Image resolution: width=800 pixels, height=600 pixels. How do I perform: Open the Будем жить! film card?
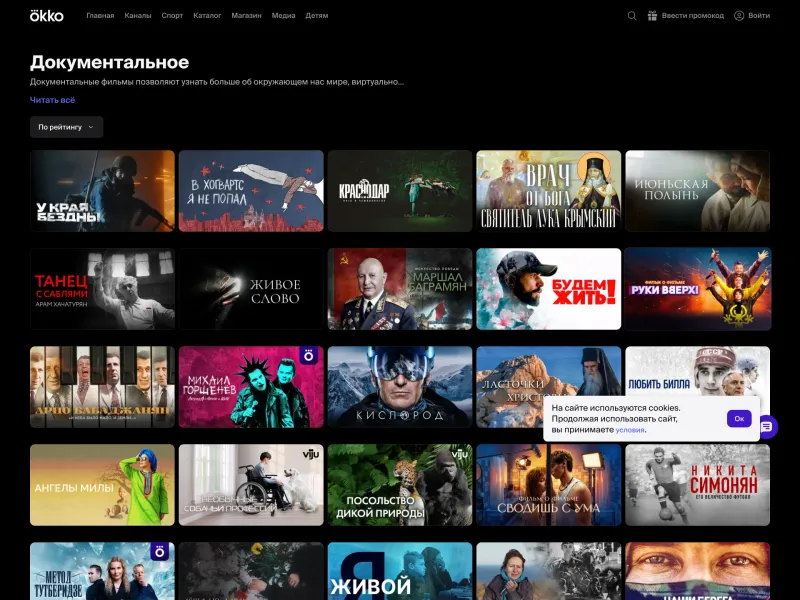[x=548, y=289]
